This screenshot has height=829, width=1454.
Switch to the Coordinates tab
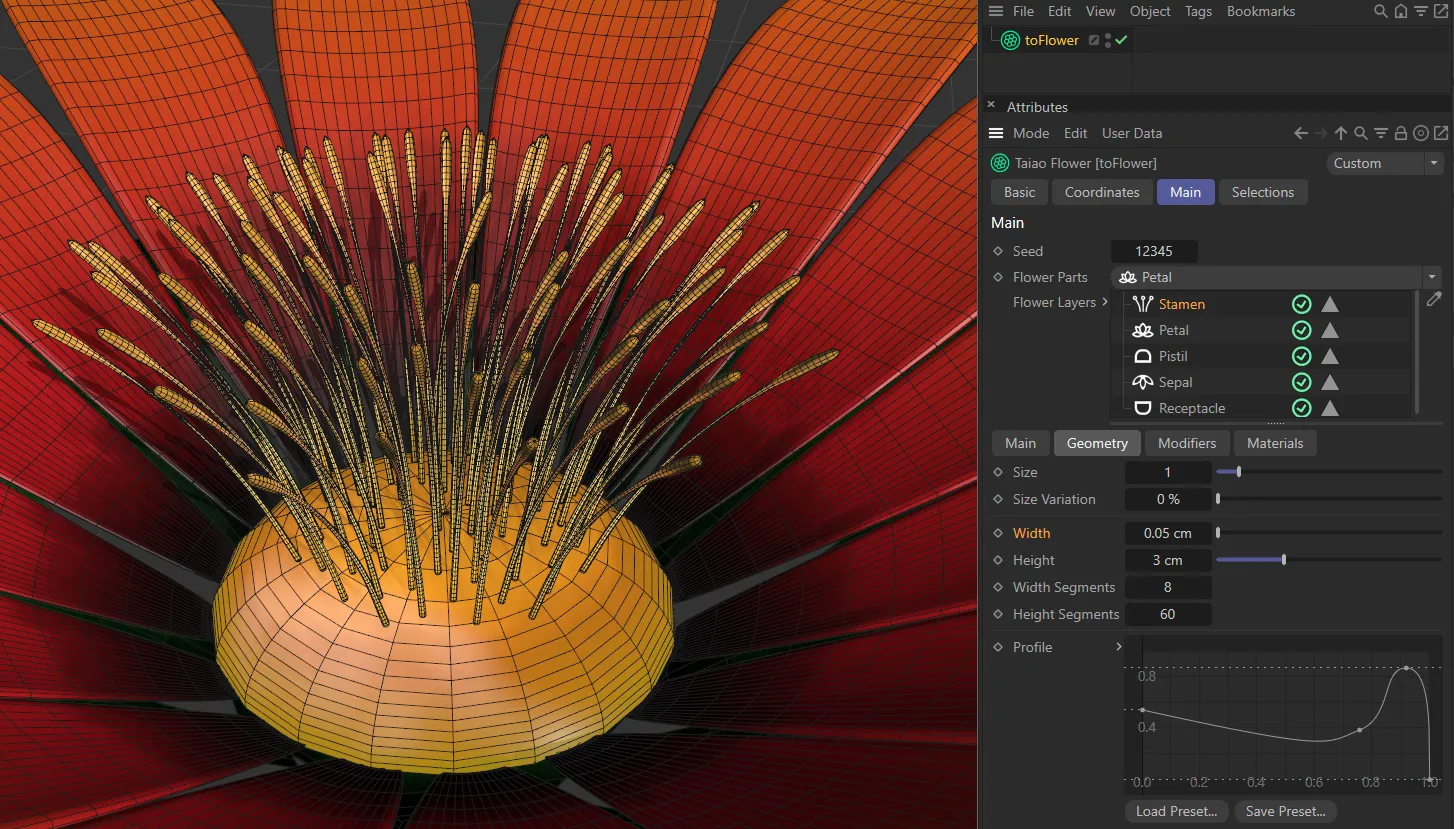point(1101,192)
